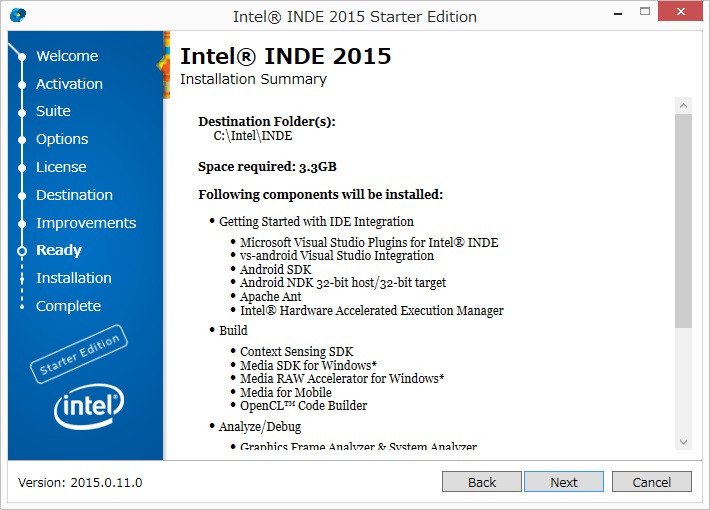Click the Starter Edition badge
The width and height of the screenshot is (710, 510).
coord(80,354)
